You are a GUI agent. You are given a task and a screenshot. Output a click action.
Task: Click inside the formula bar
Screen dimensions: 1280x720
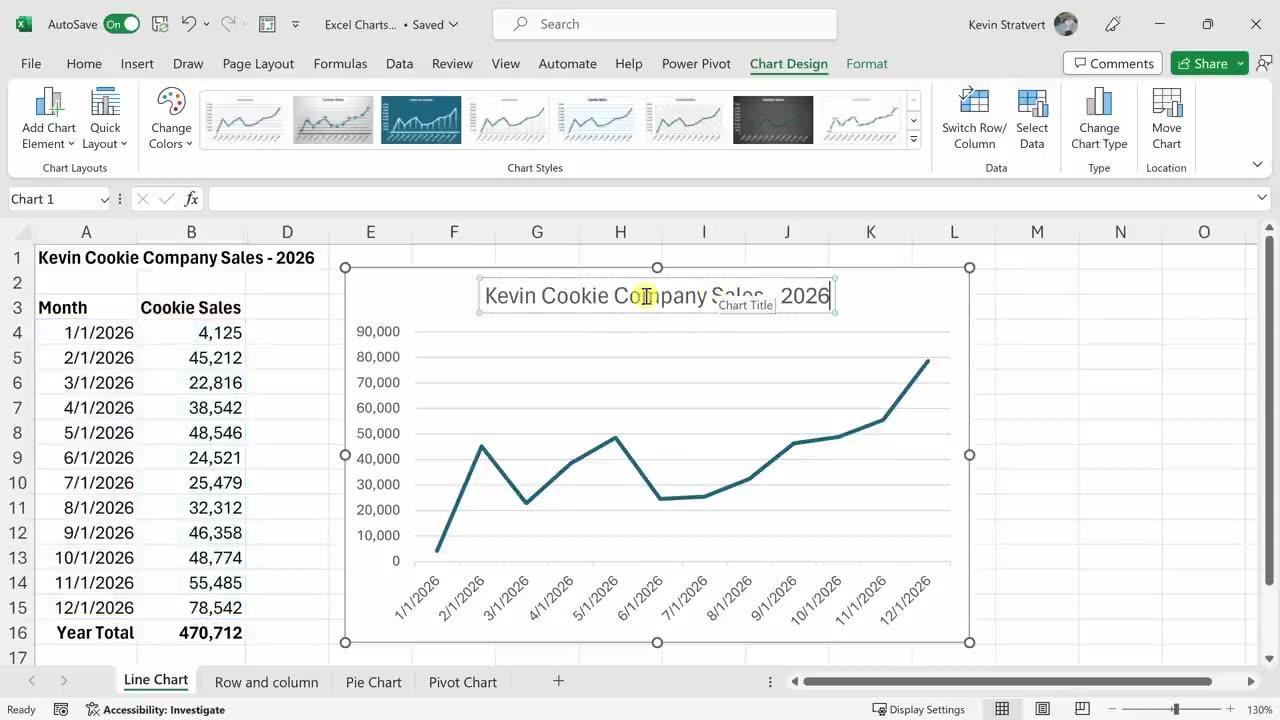tap(730, 199)
